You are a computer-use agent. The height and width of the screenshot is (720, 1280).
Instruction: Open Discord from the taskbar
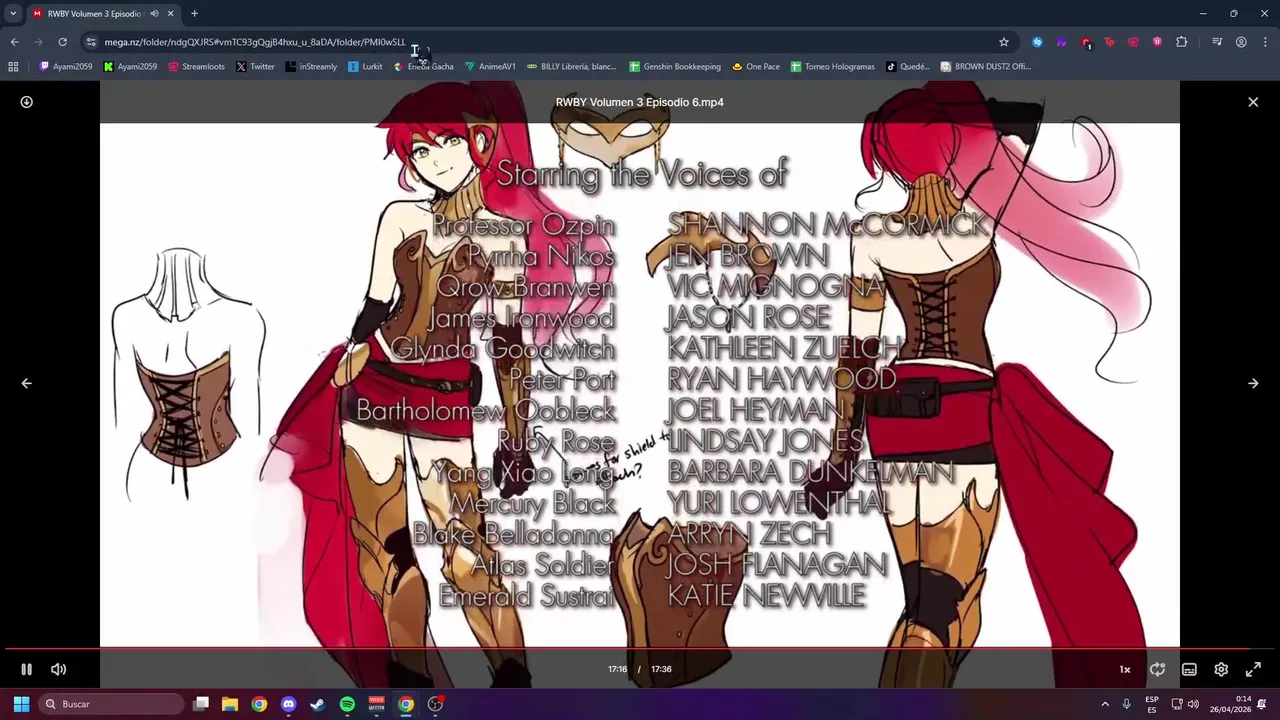288,704
